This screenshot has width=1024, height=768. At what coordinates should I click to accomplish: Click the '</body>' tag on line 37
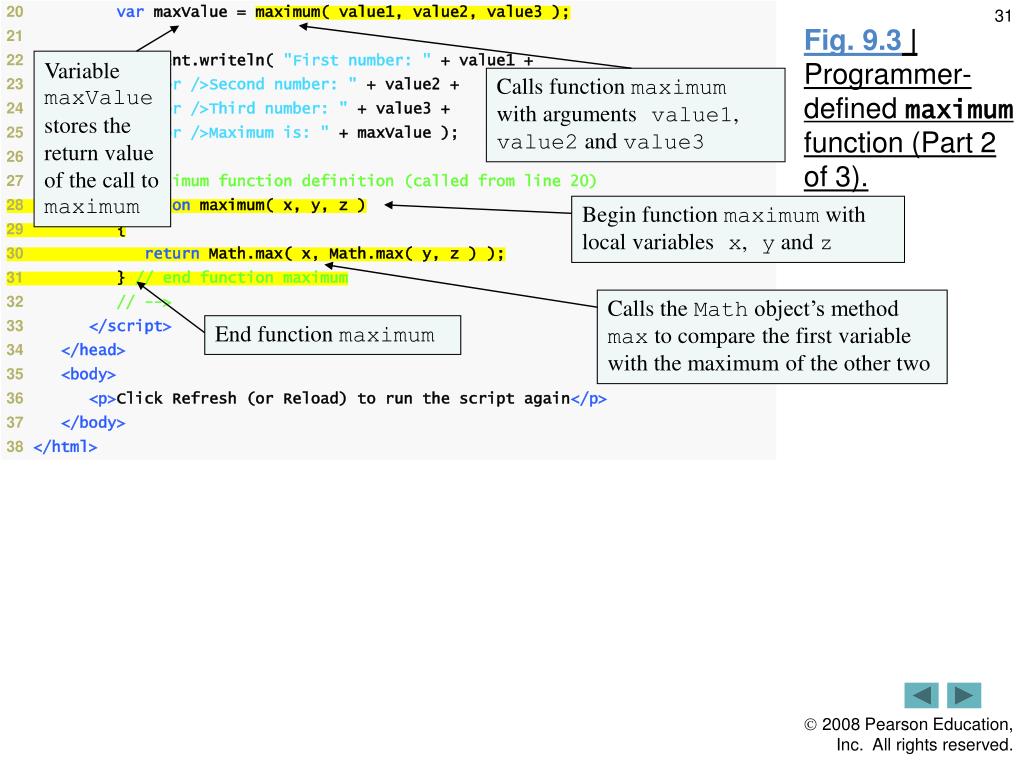pyautogui.click(x=93, y=423)
